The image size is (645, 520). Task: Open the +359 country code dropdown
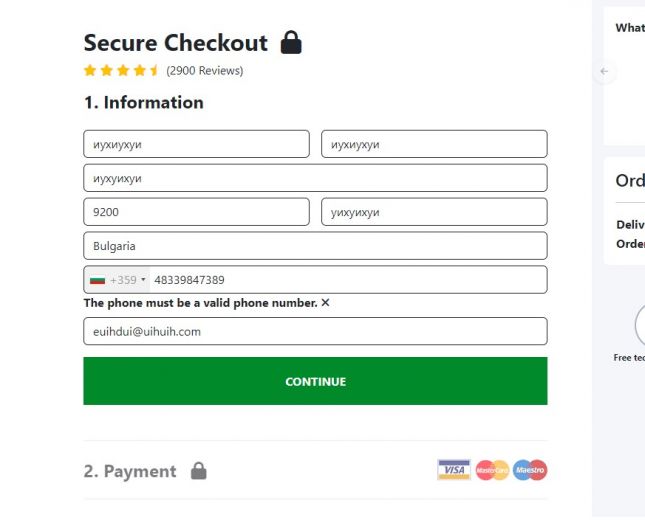129,280
